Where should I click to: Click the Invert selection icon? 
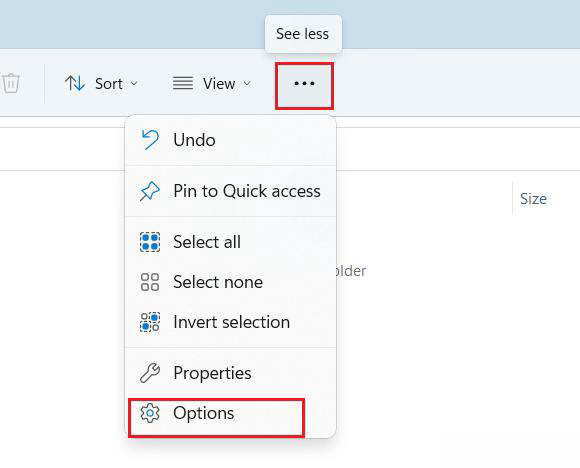click(150, 322)
